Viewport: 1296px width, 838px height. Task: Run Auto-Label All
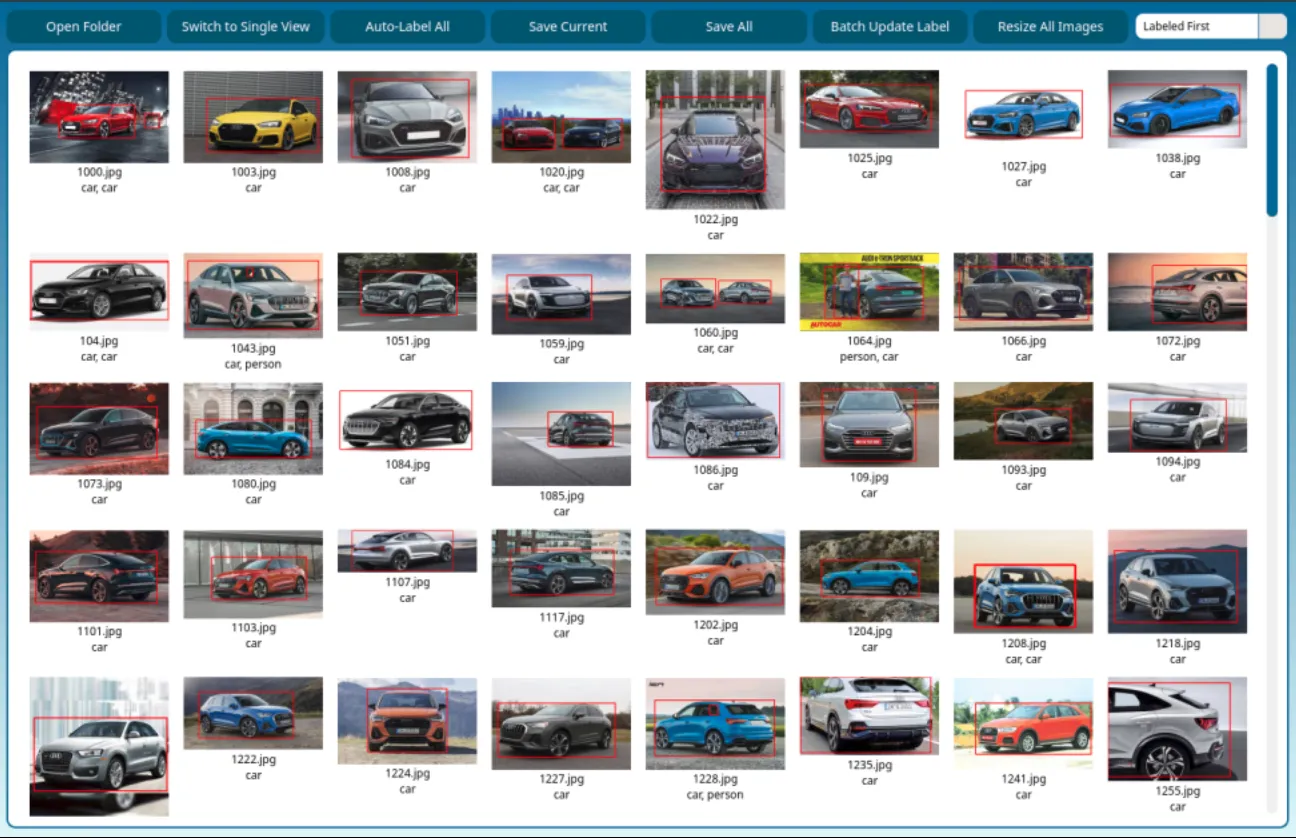pos(407,27)
